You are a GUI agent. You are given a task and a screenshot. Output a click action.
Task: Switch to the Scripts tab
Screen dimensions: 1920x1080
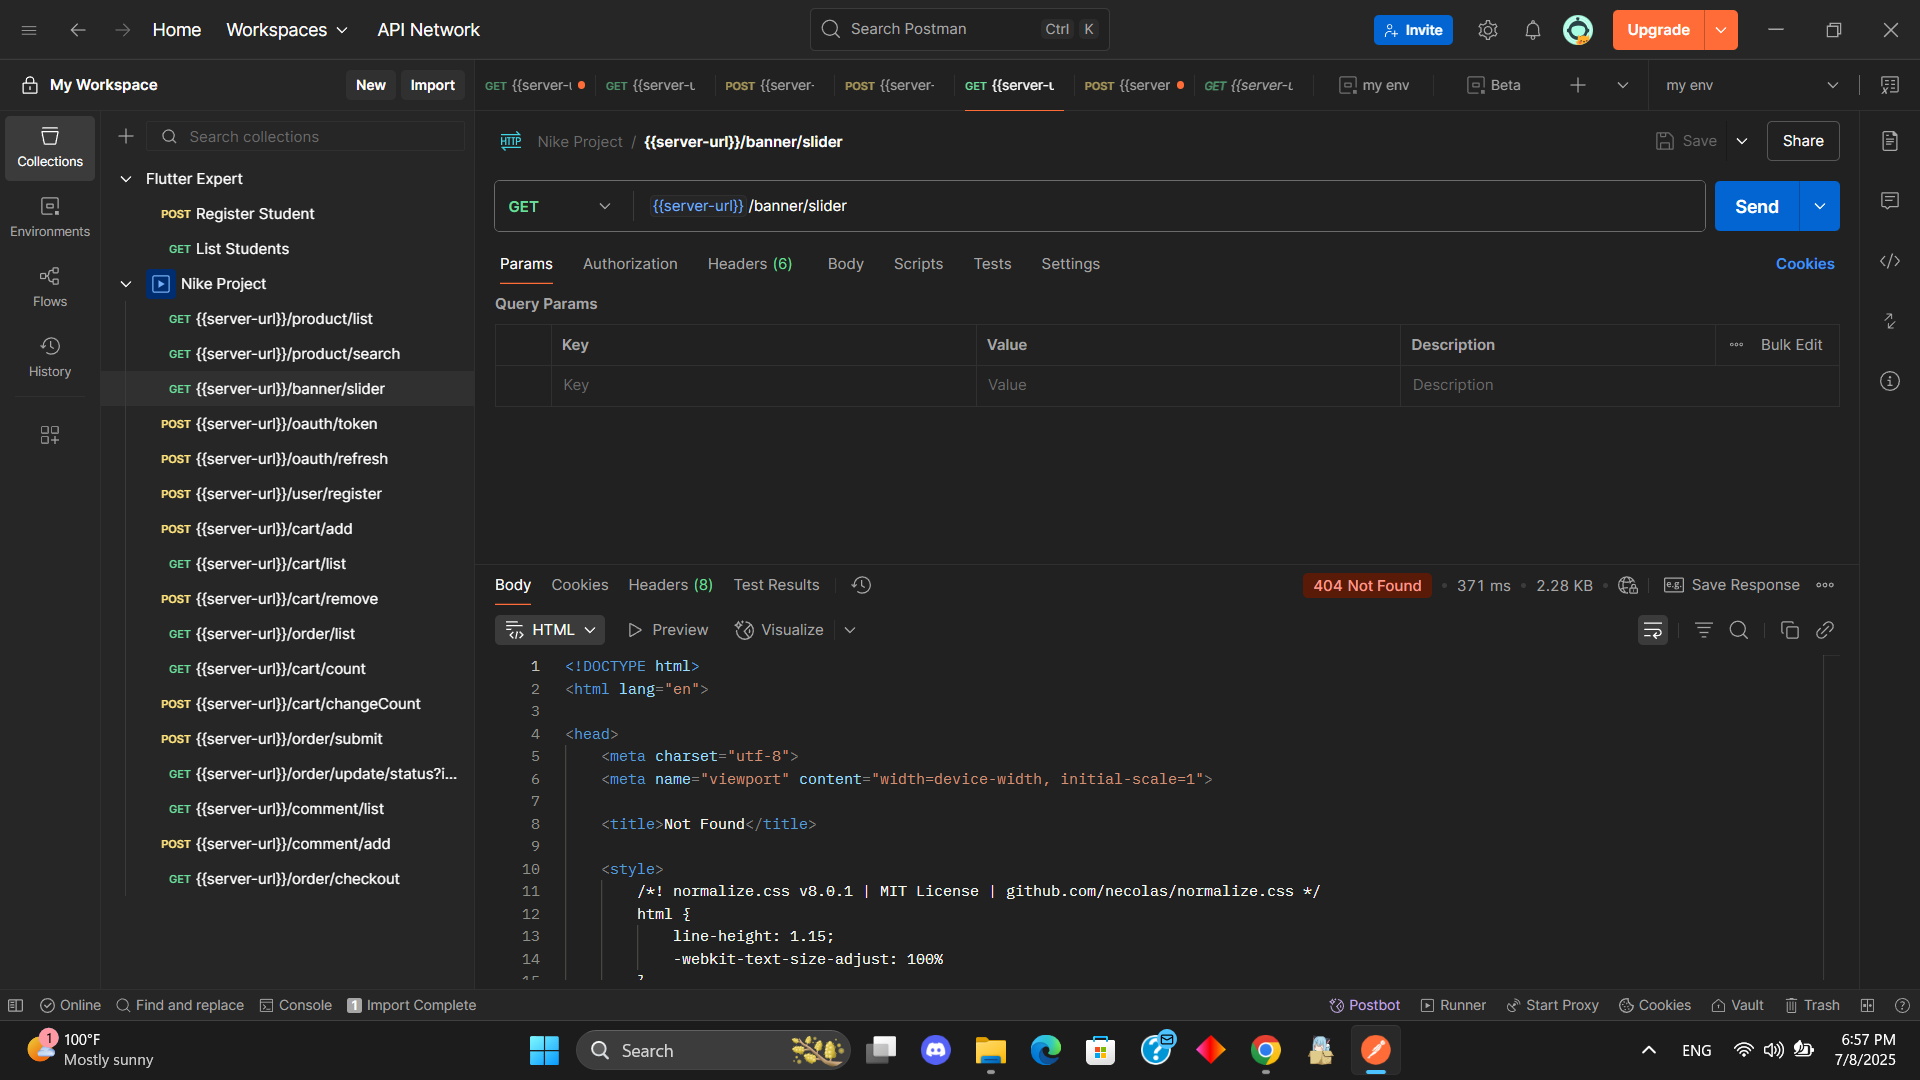[x=918, y=264]
